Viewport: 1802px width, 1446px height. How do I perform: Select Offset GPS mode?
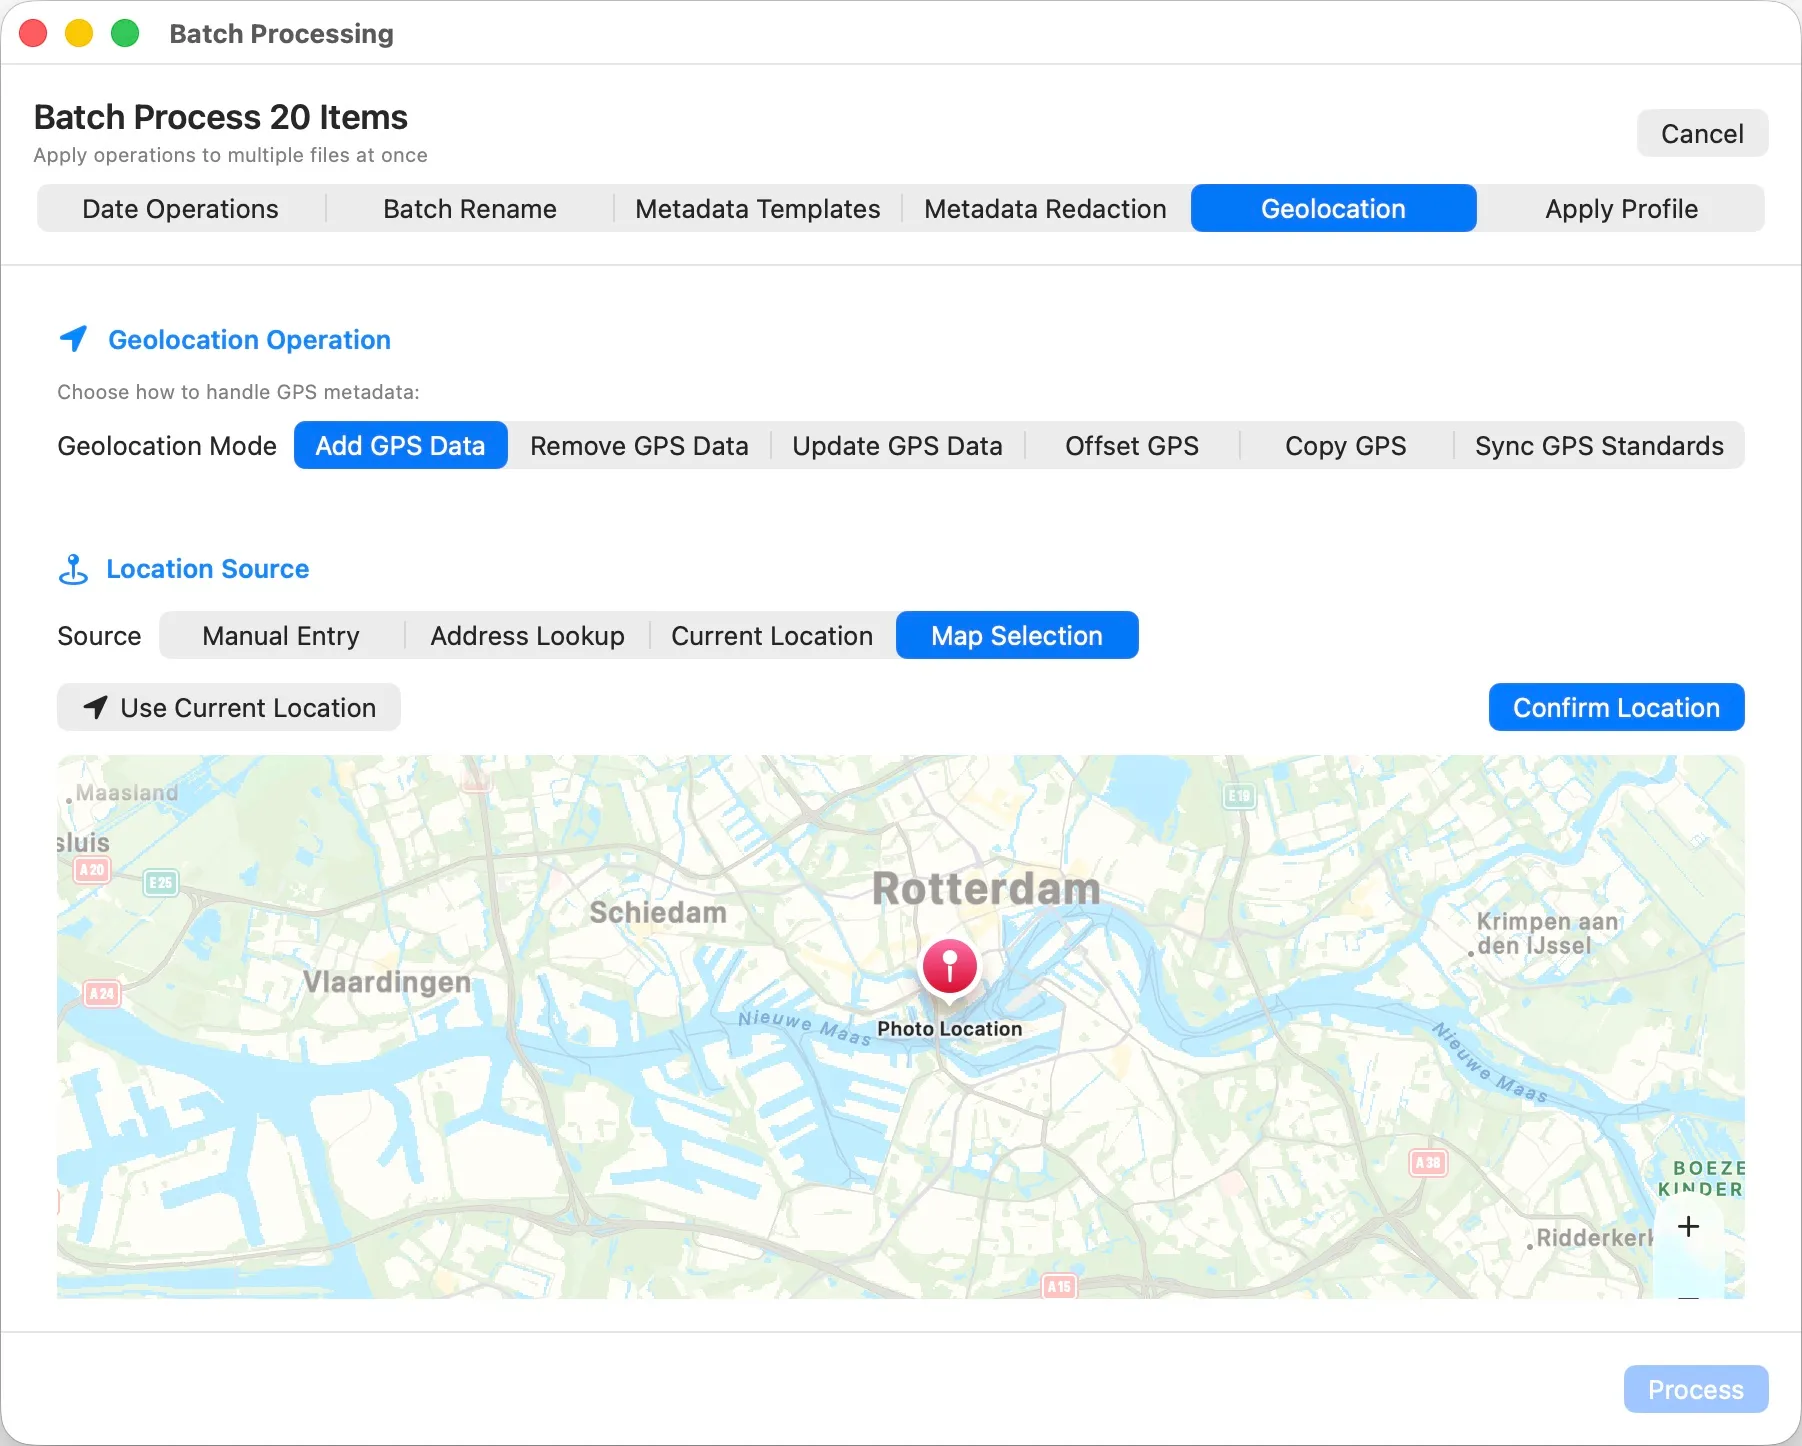(x=1131, y=445)
